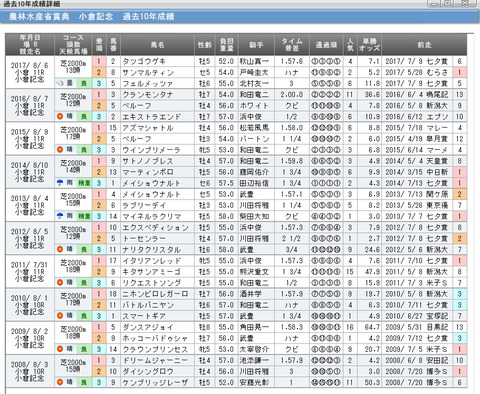Image resolution: width=480 pixels, height=394 pixels.
Task: Select the 2016/ 8/ 7 小倉記念 race cell
Action: (x=30, y=105)
